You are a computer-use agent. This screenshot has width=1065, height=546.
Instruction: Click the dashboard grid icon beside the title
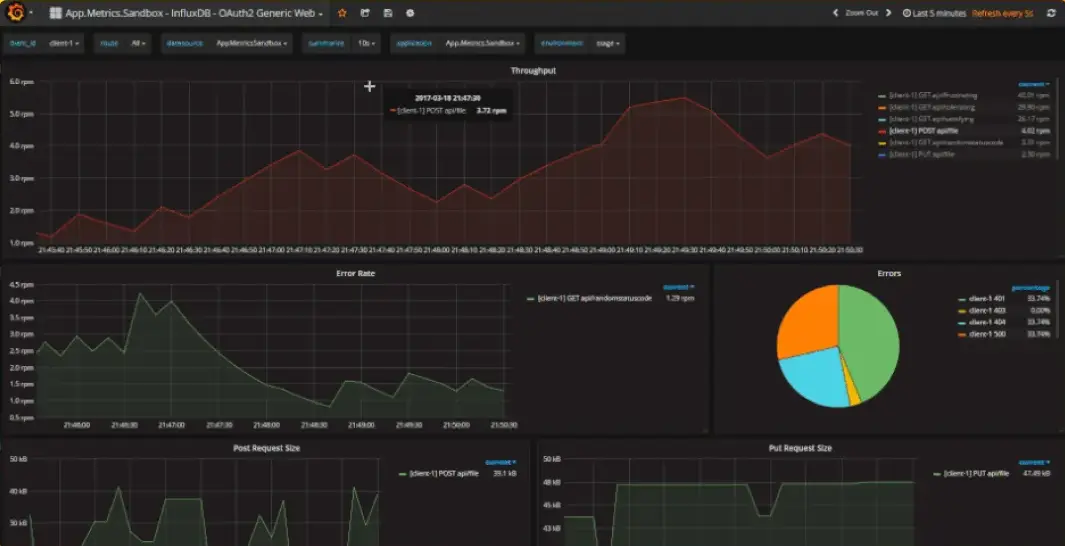(x=56, y=13)
